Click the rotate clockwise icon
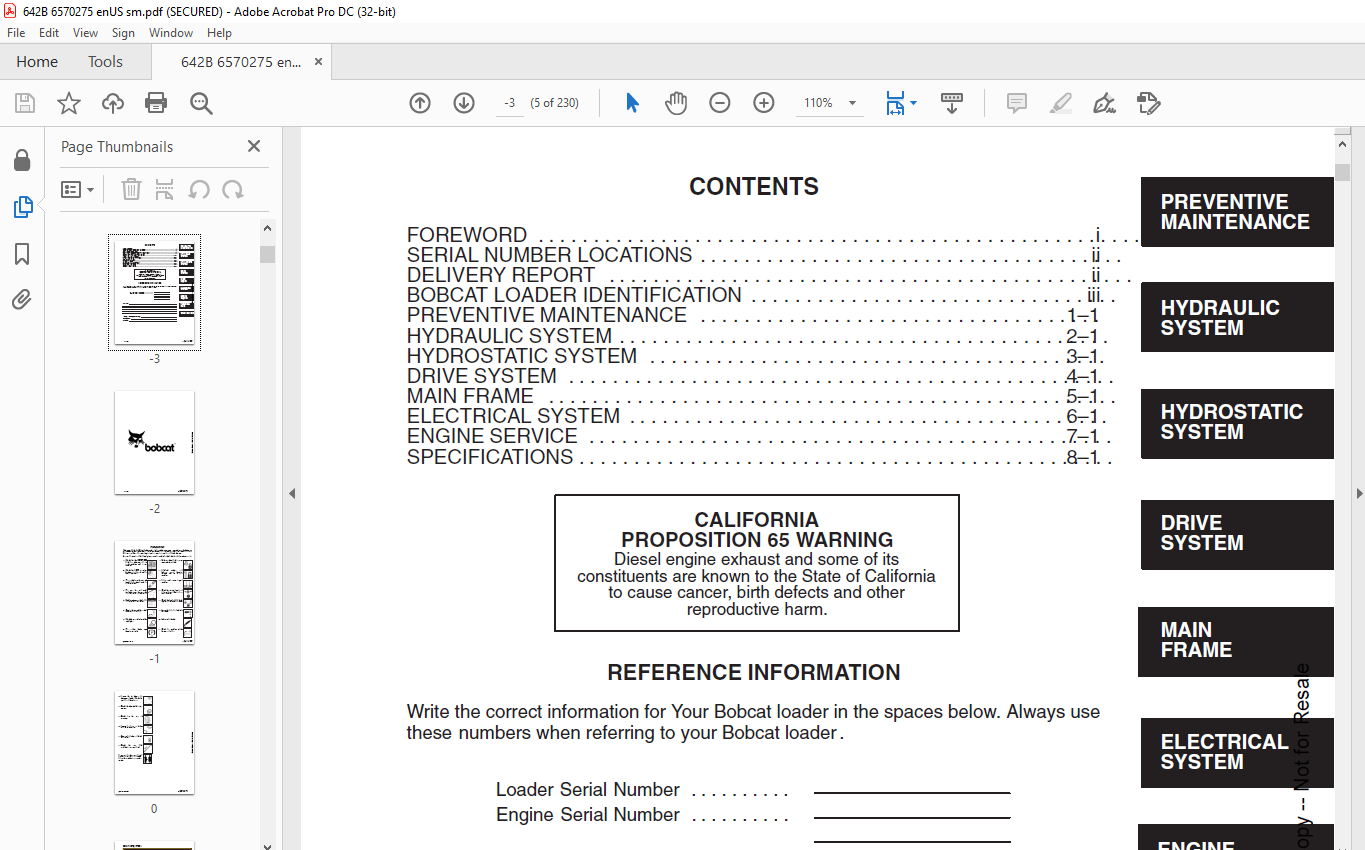Screen dimensions: 1365x850 pos(233,189)
